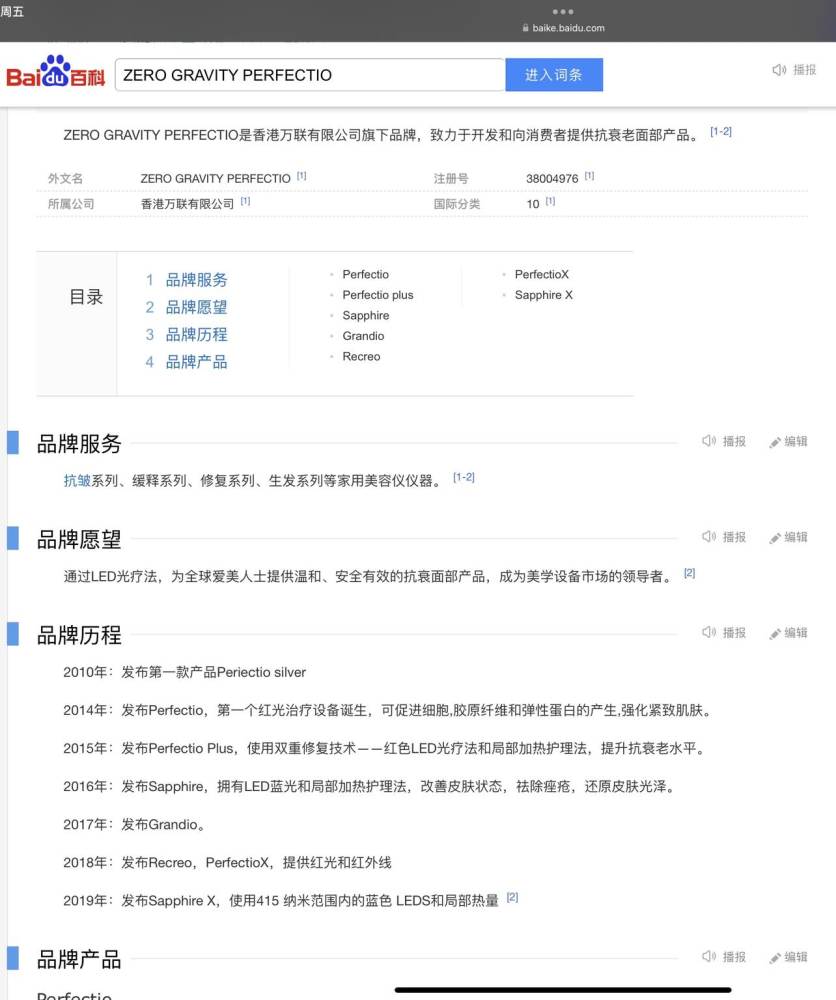Viewport: 836px width, 1000px height.
Task: Click the Baidu Baike logo
Action: pyautogui.click(x=55, y=71)
